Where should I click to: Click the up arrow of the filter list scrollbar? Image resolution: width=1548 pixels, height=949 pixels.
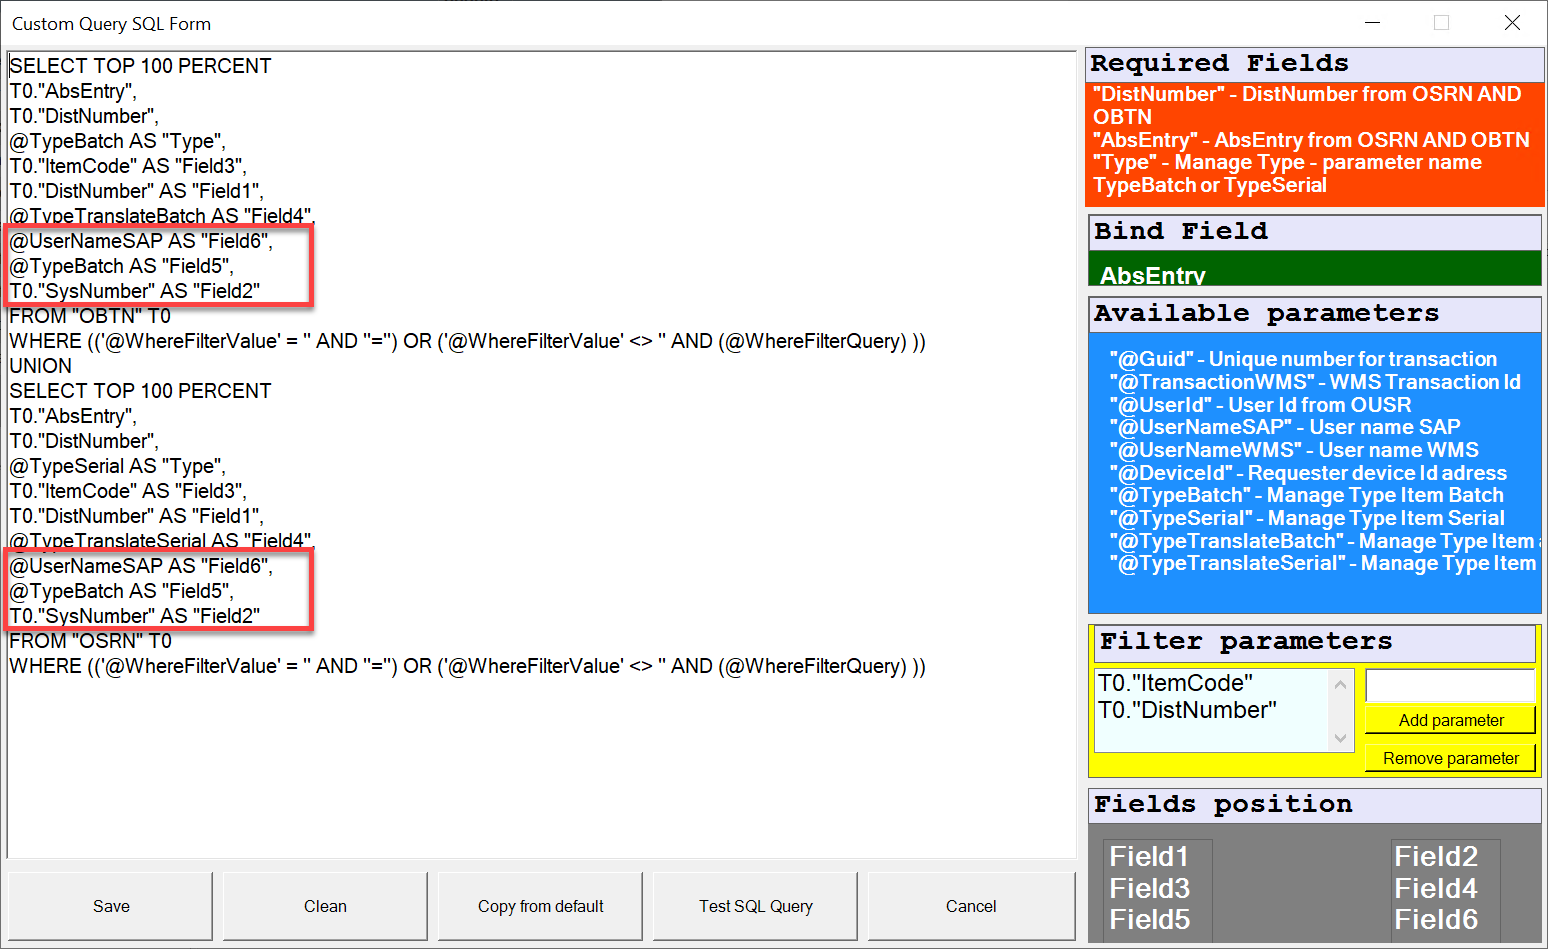point(1341,682)
